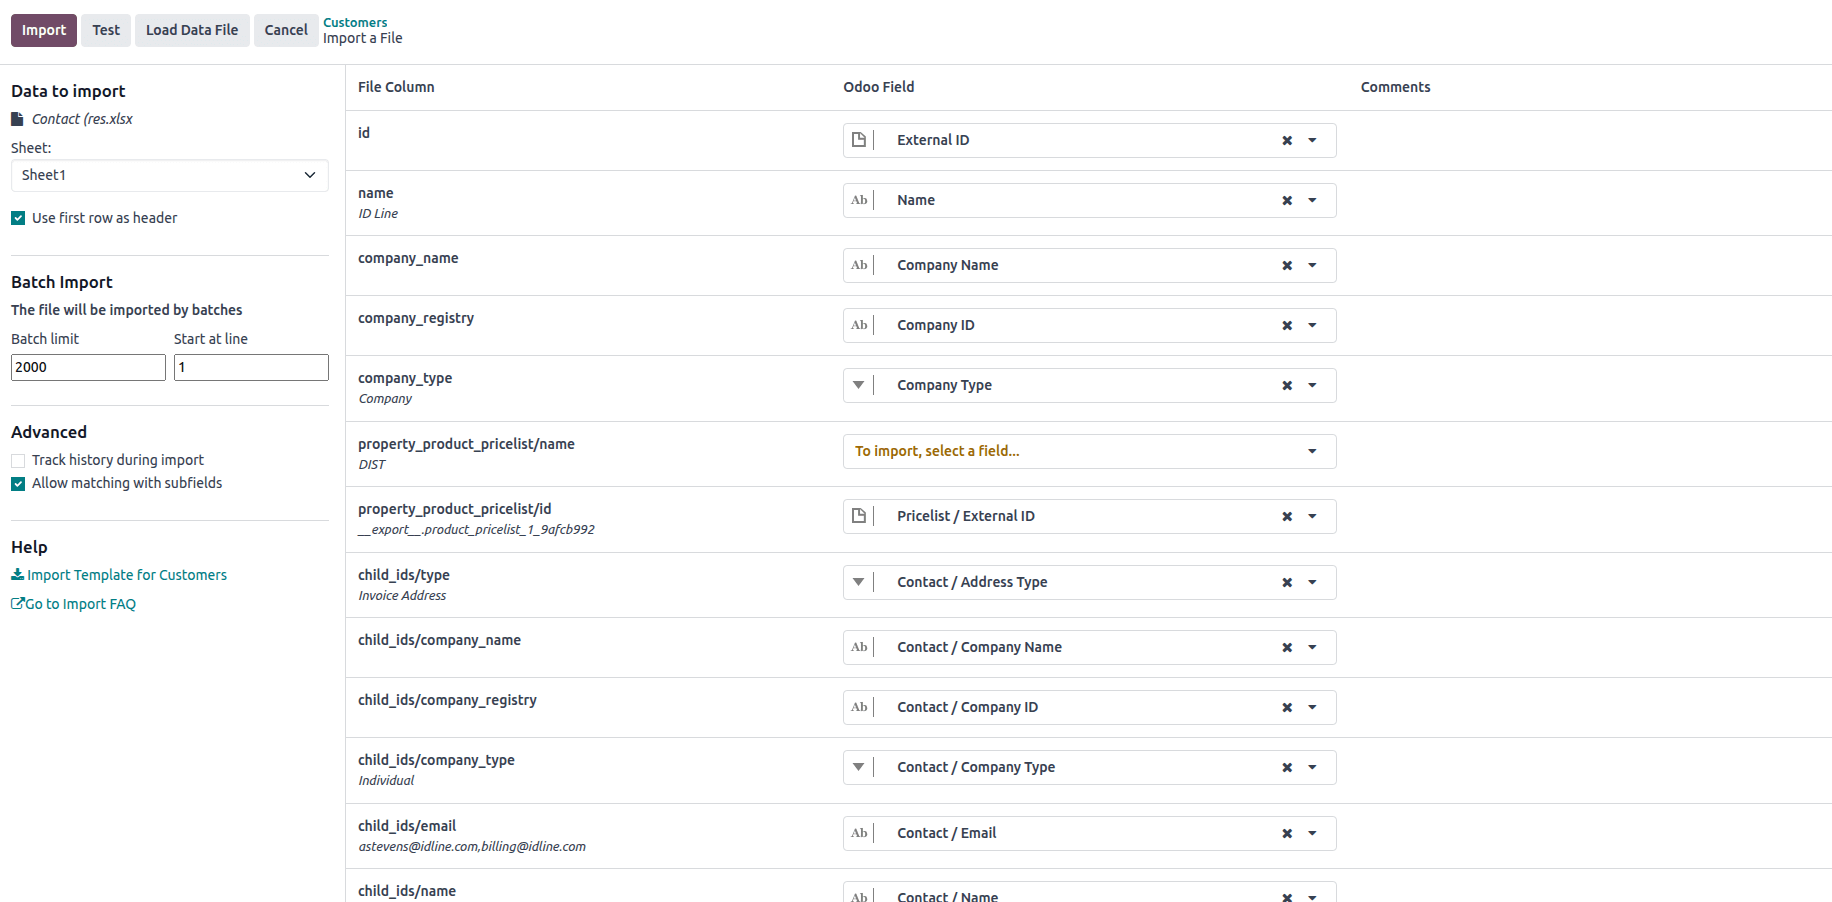This screenshot has height=902, width=1832.
Task: Clear the External ID field mapping
Action: coord(1287,141)
